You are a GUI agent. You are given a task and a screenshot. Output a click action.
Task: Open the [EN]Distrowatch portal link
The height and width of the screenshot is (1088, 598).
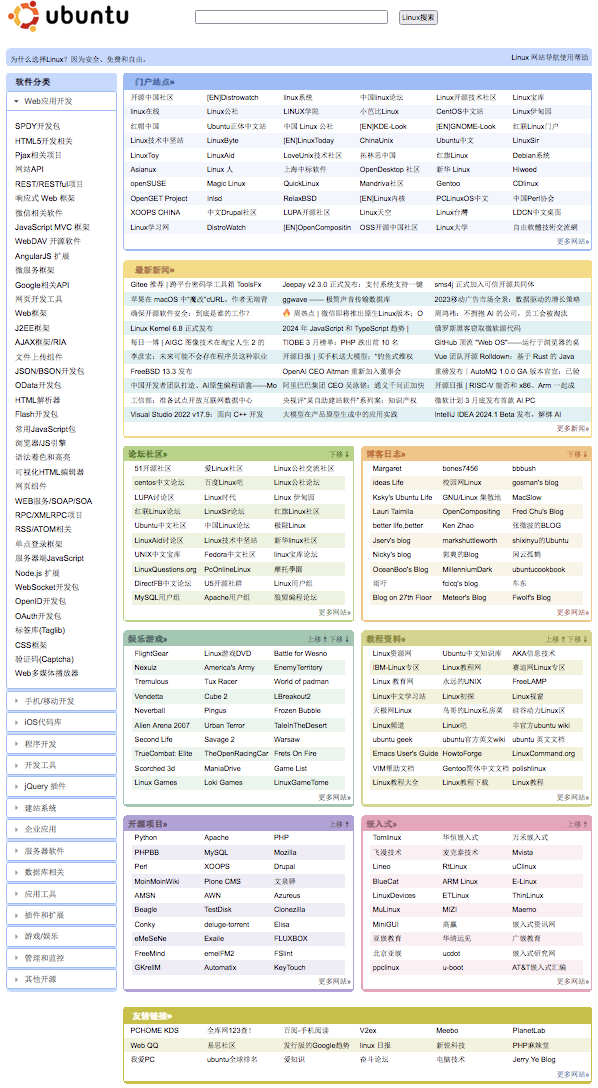pyautogui.click(x=232, y=98)
